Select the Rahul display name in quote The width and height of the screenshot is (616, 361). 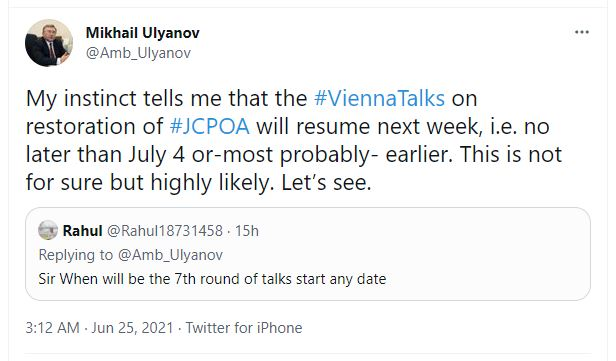pos(82,231)
